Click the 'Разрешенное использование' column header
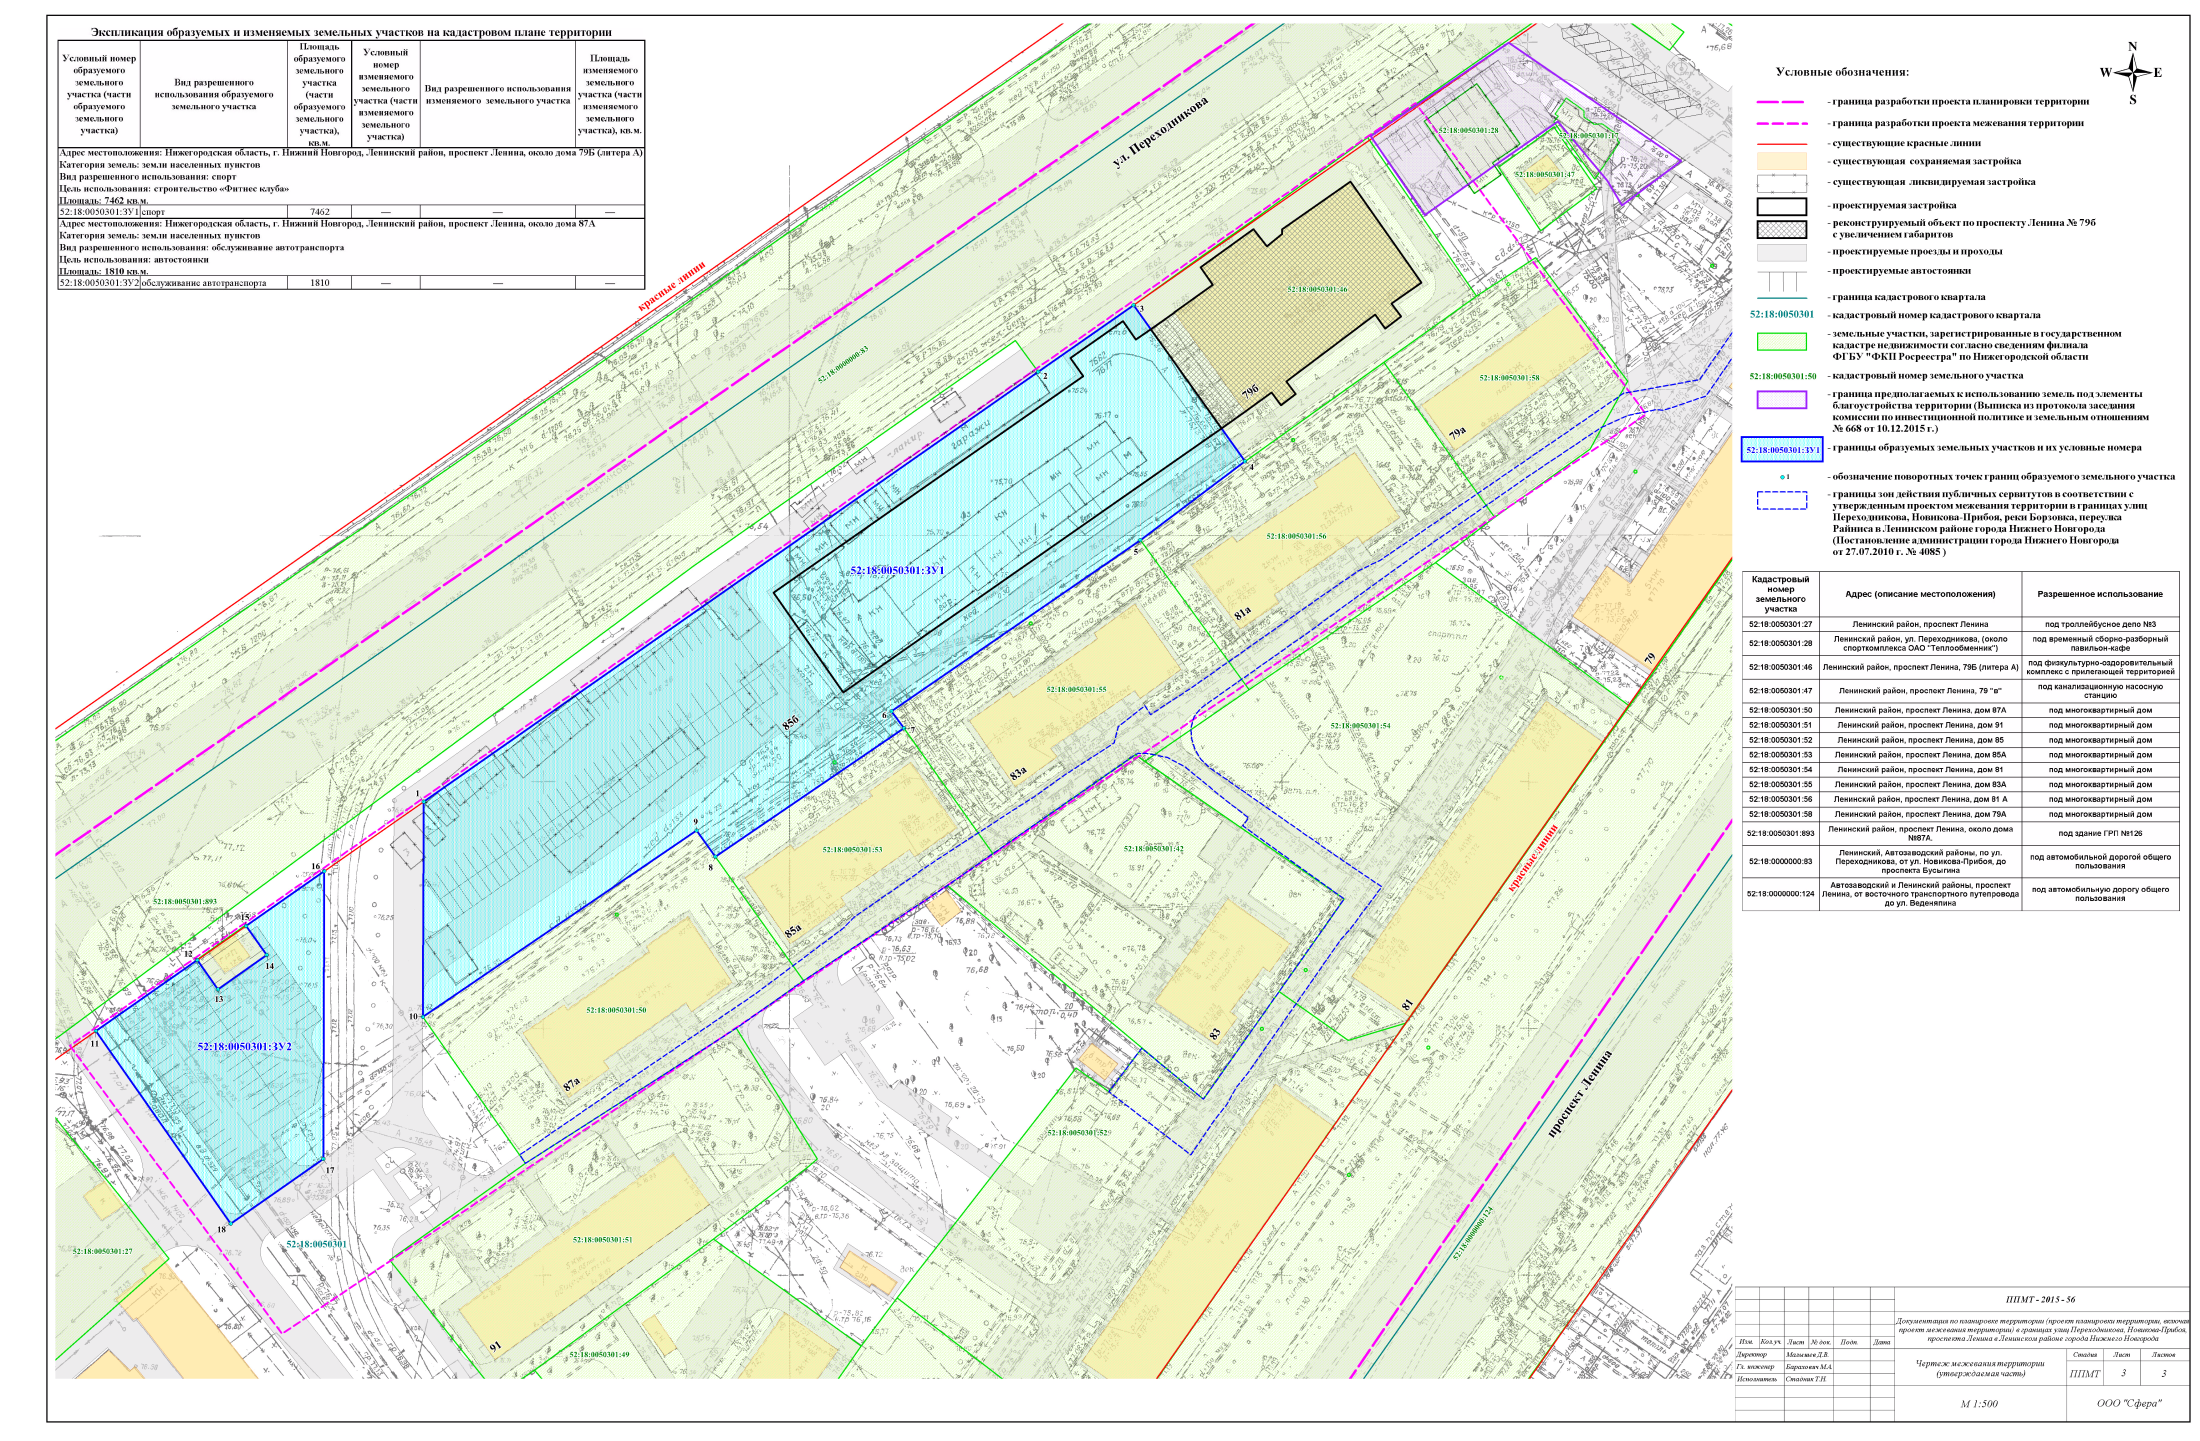Image resolution: width=2200 pixels, height=1441 pixels. 2099,594
